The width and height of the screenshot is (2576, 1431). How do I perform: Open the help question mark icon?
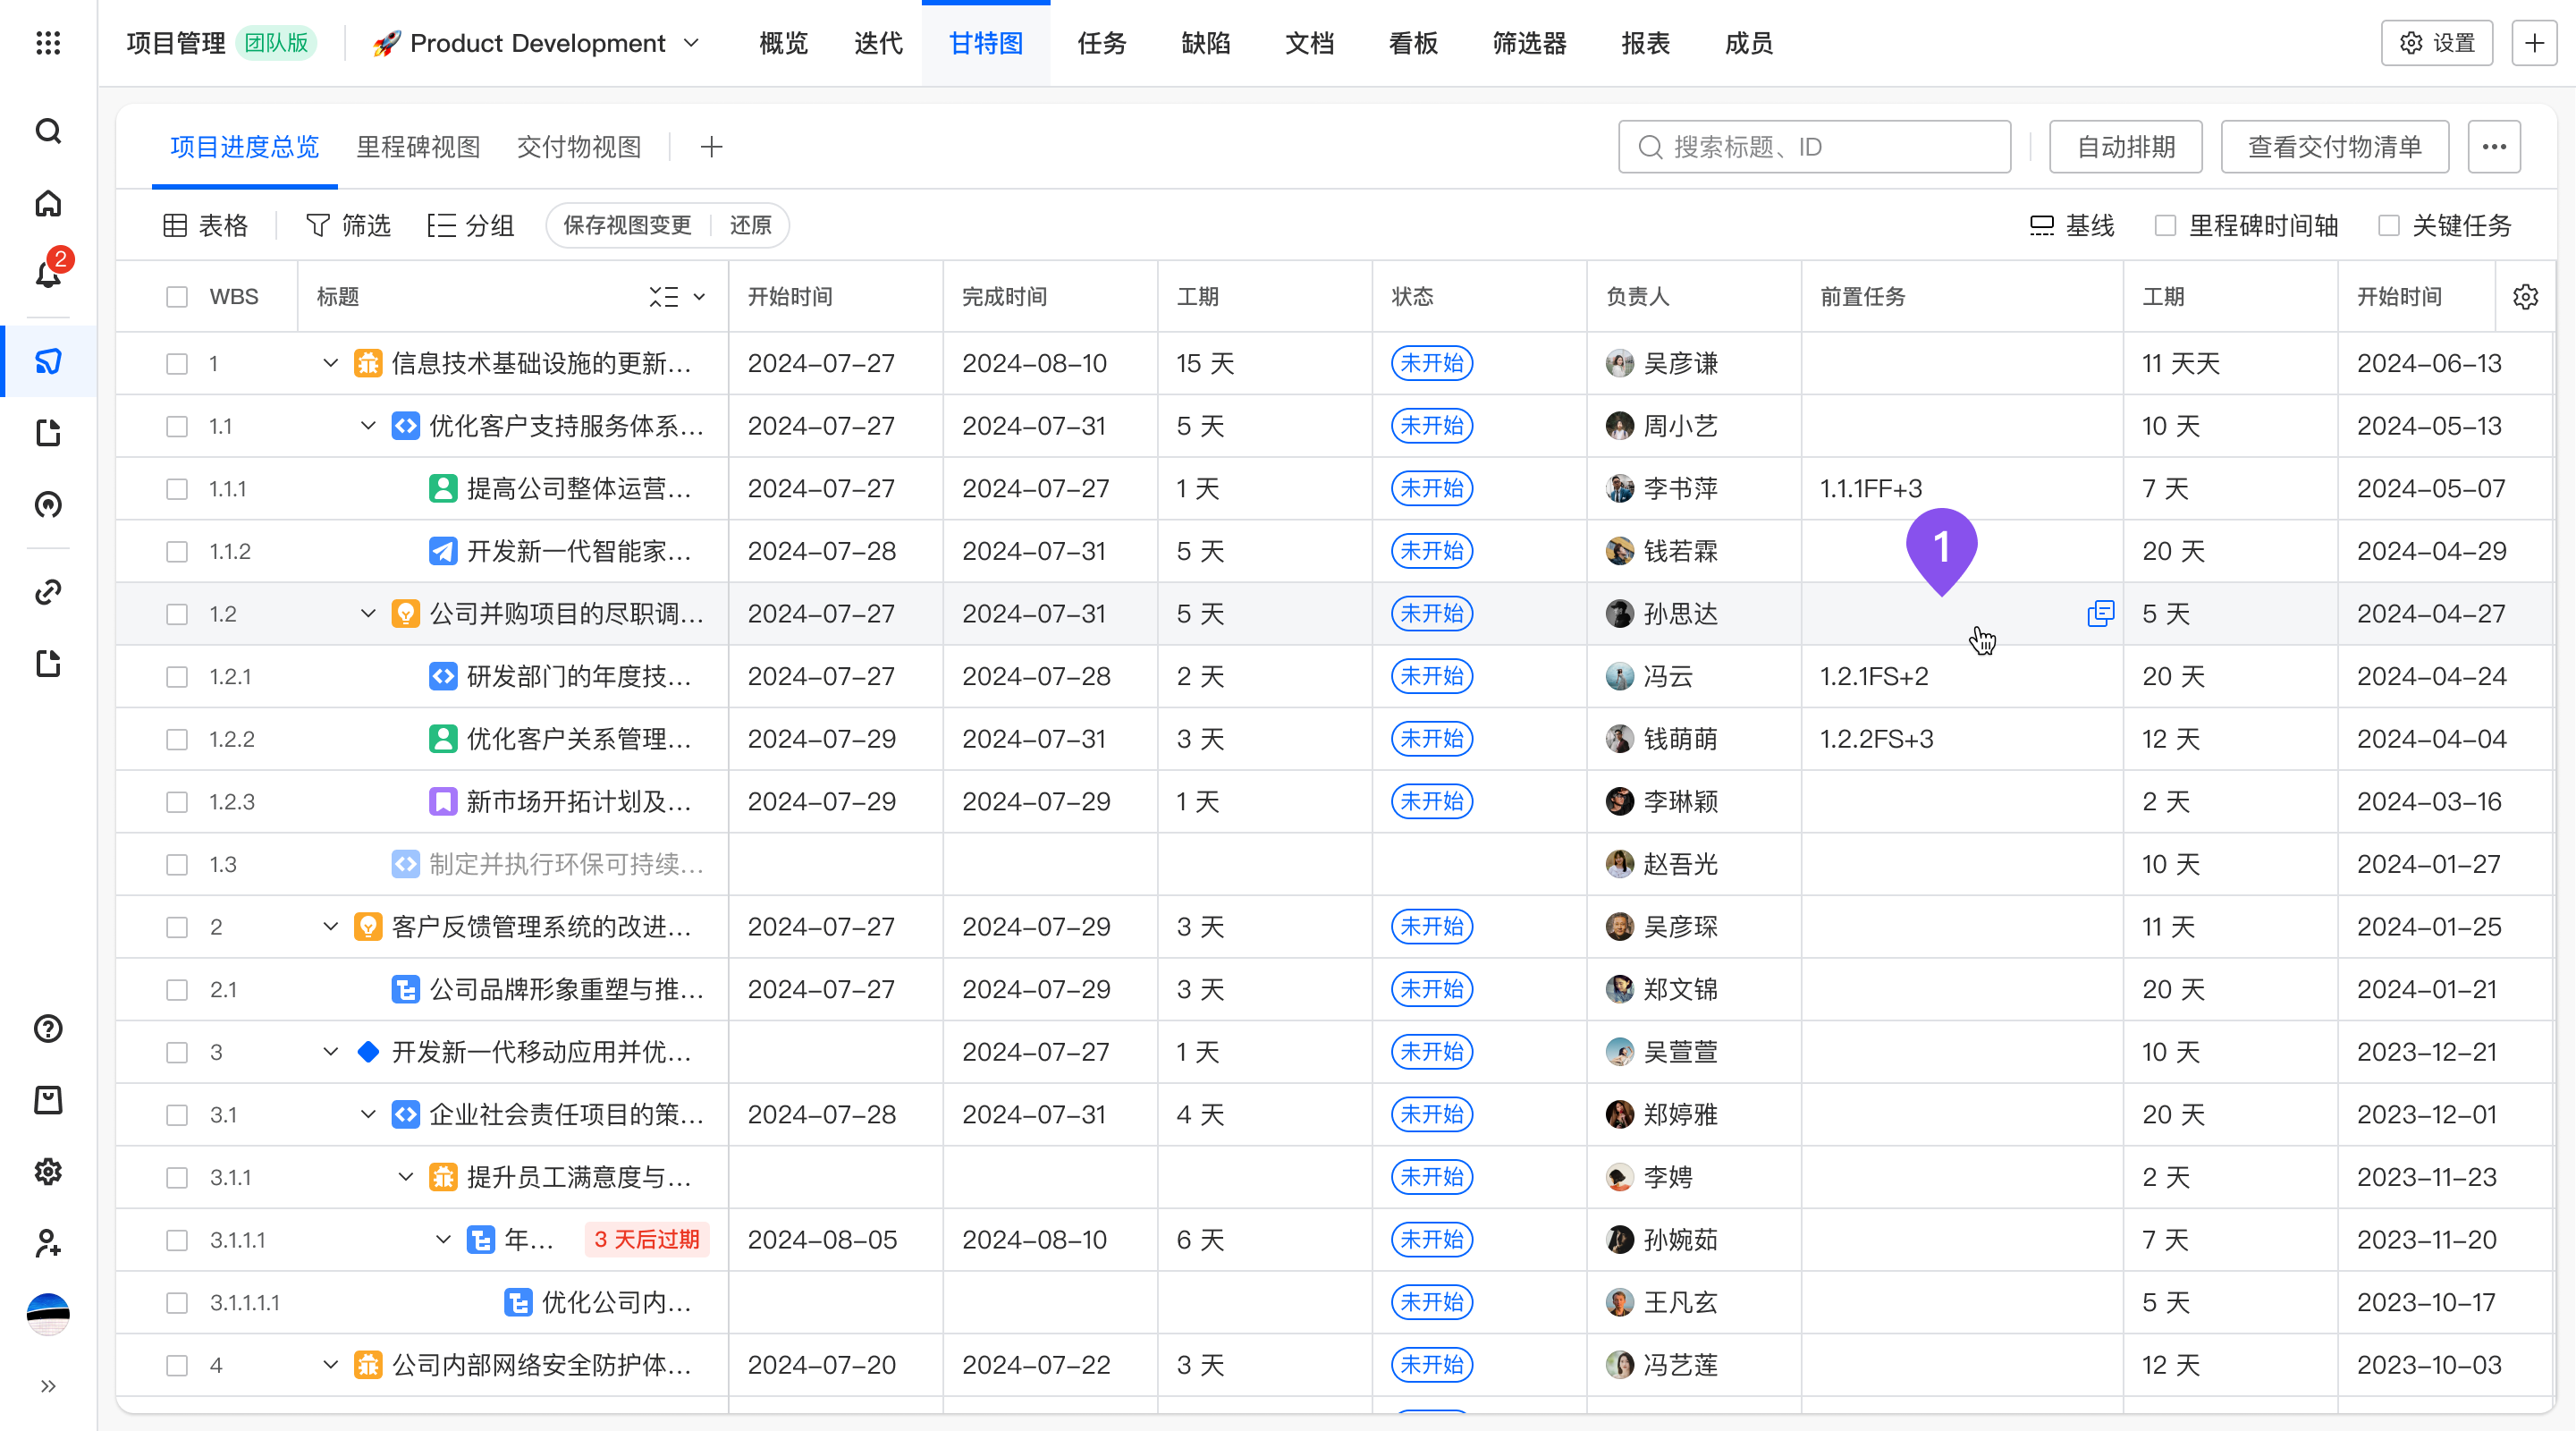[x=48, y=1028]
